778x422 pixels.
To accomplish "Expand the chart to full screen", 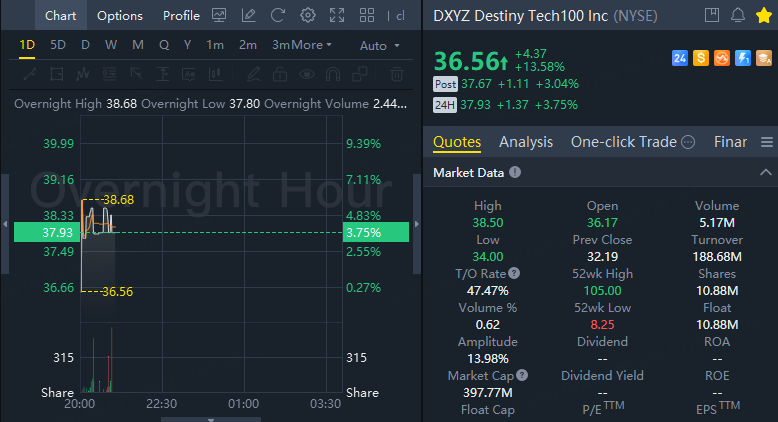I will [x=337, y=15].
